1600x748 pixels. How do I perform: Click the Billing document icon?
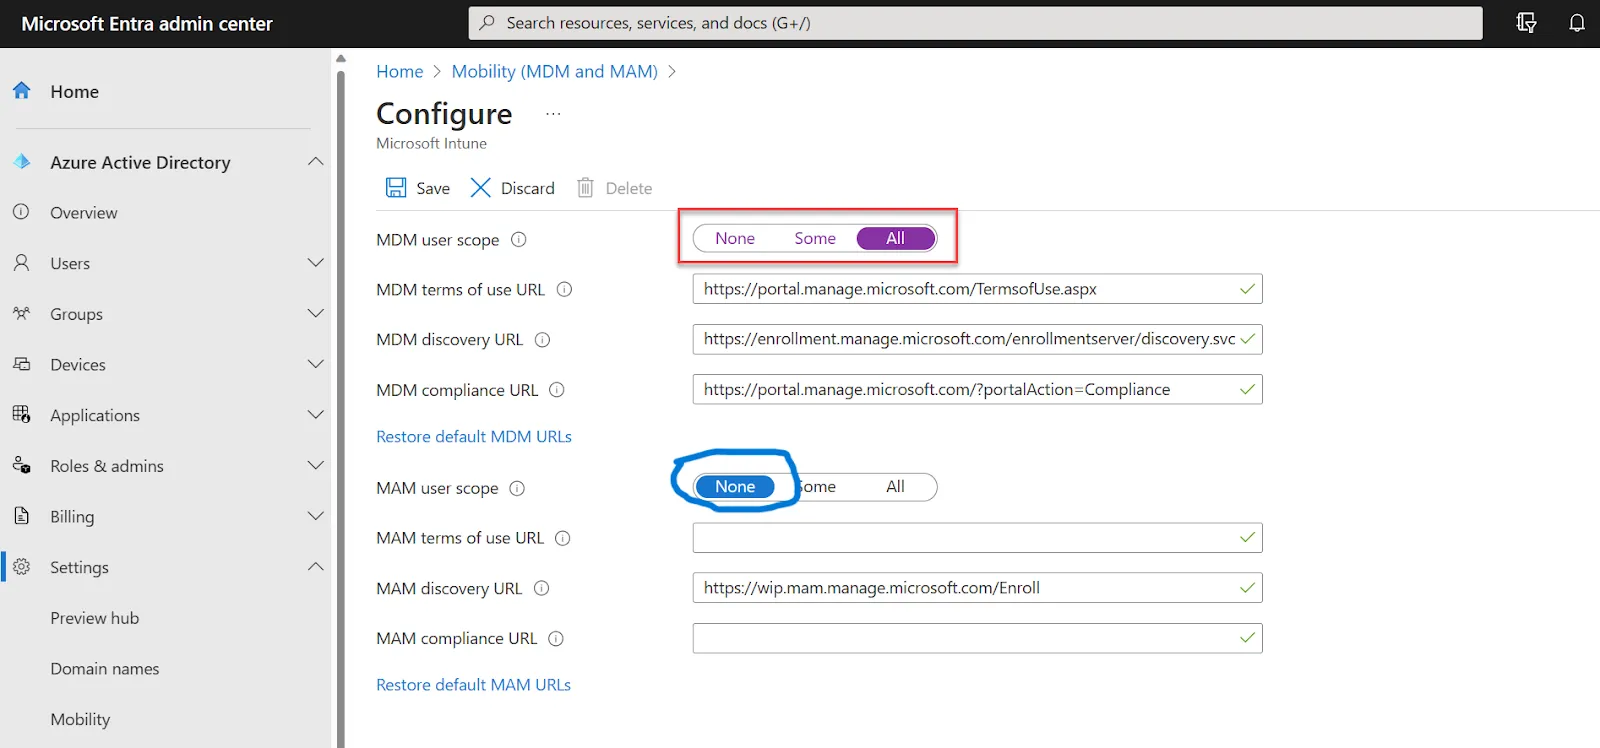pos(21,516)
